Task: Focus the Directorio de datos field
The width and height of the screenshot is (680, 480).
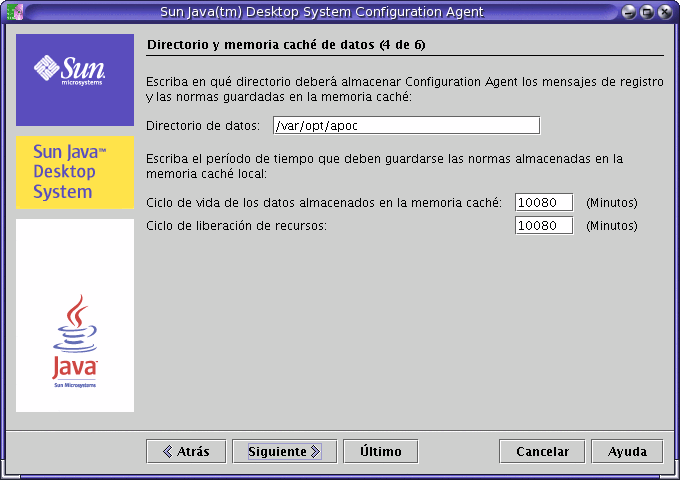Action: click(x=407, y=125)
